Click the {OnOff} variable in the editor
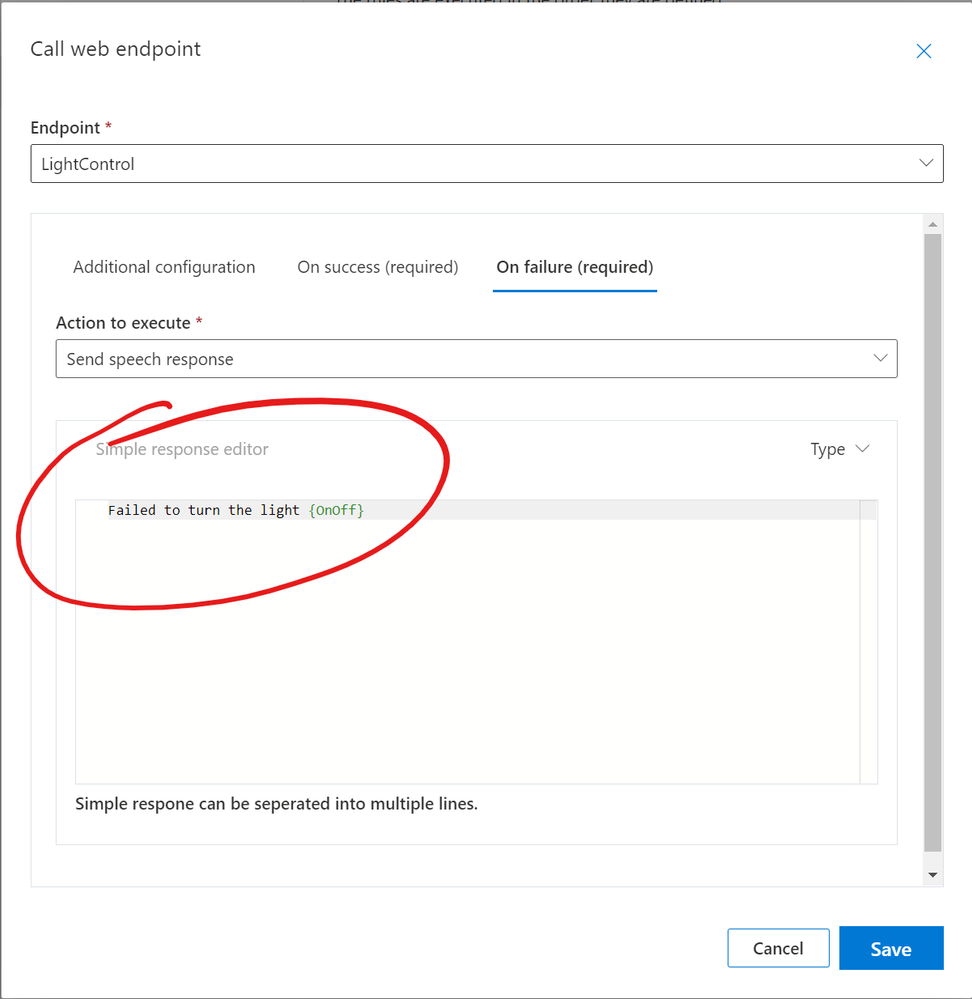This screenshot has width=972, height=999. coord(336,510)
